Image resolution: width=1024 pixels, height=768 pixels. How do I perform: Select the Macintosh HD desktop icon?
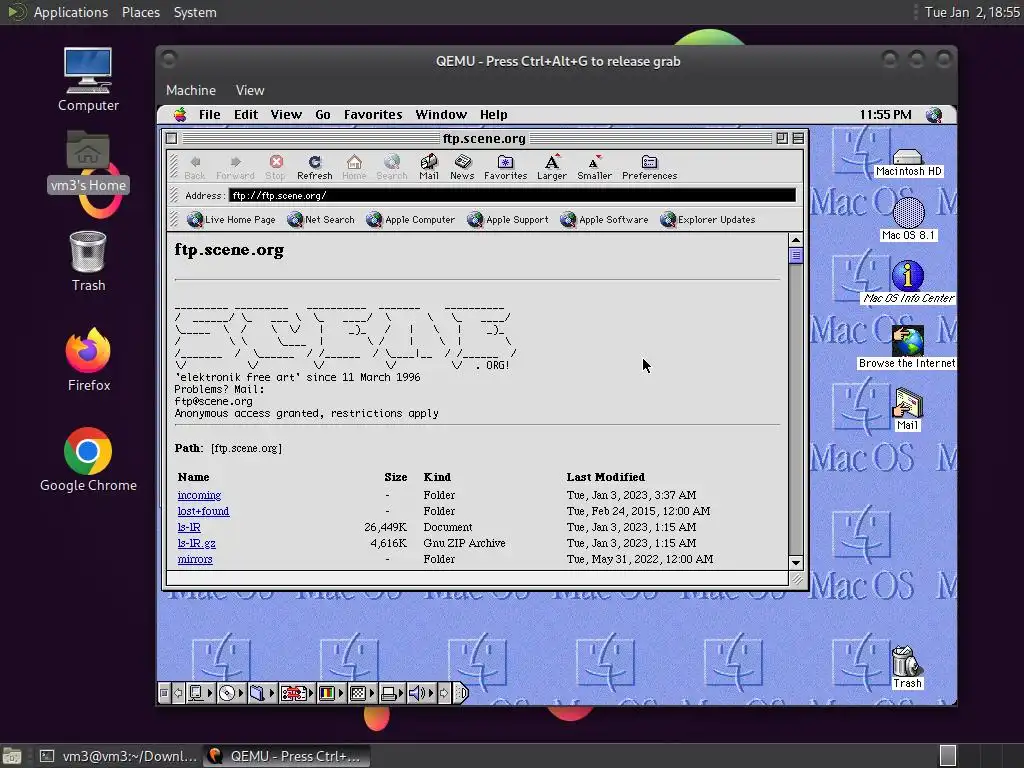click(908, 163)
